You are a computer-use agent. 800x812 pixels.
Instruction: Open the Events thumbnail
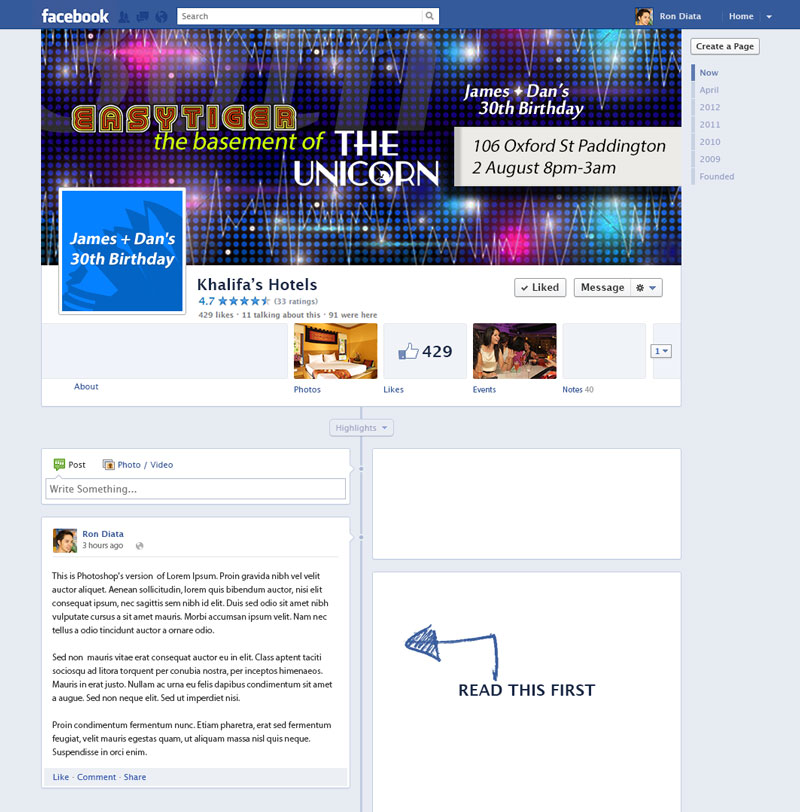(515, 351)
